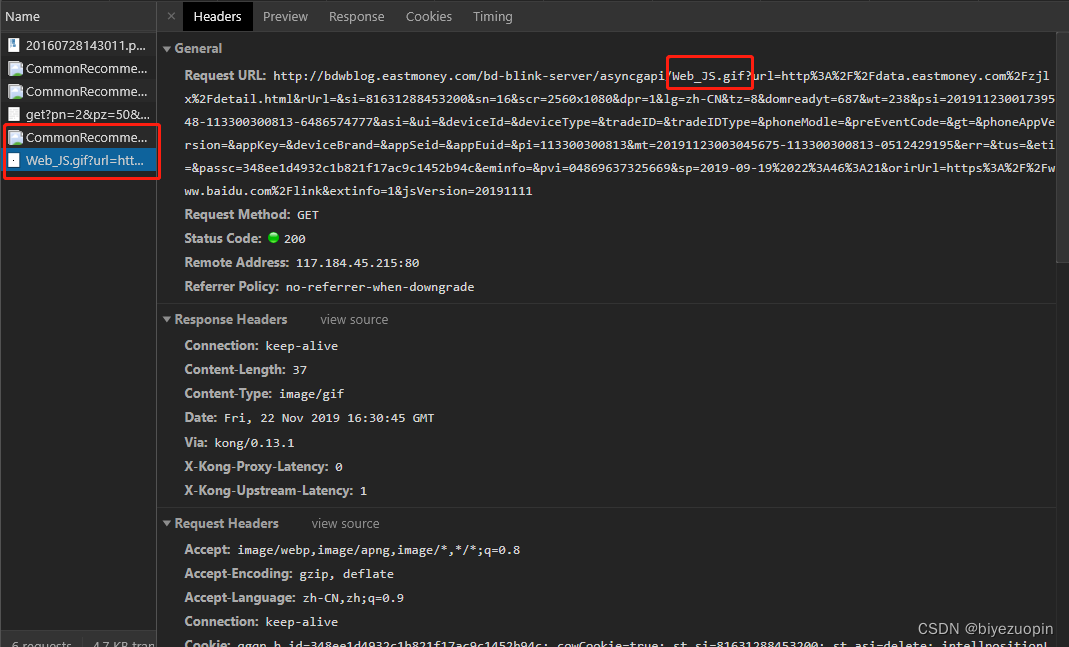Click the document icon of get?pn=2&pz=50 request
Screen dimensions: 1069x647
point(14,115)
